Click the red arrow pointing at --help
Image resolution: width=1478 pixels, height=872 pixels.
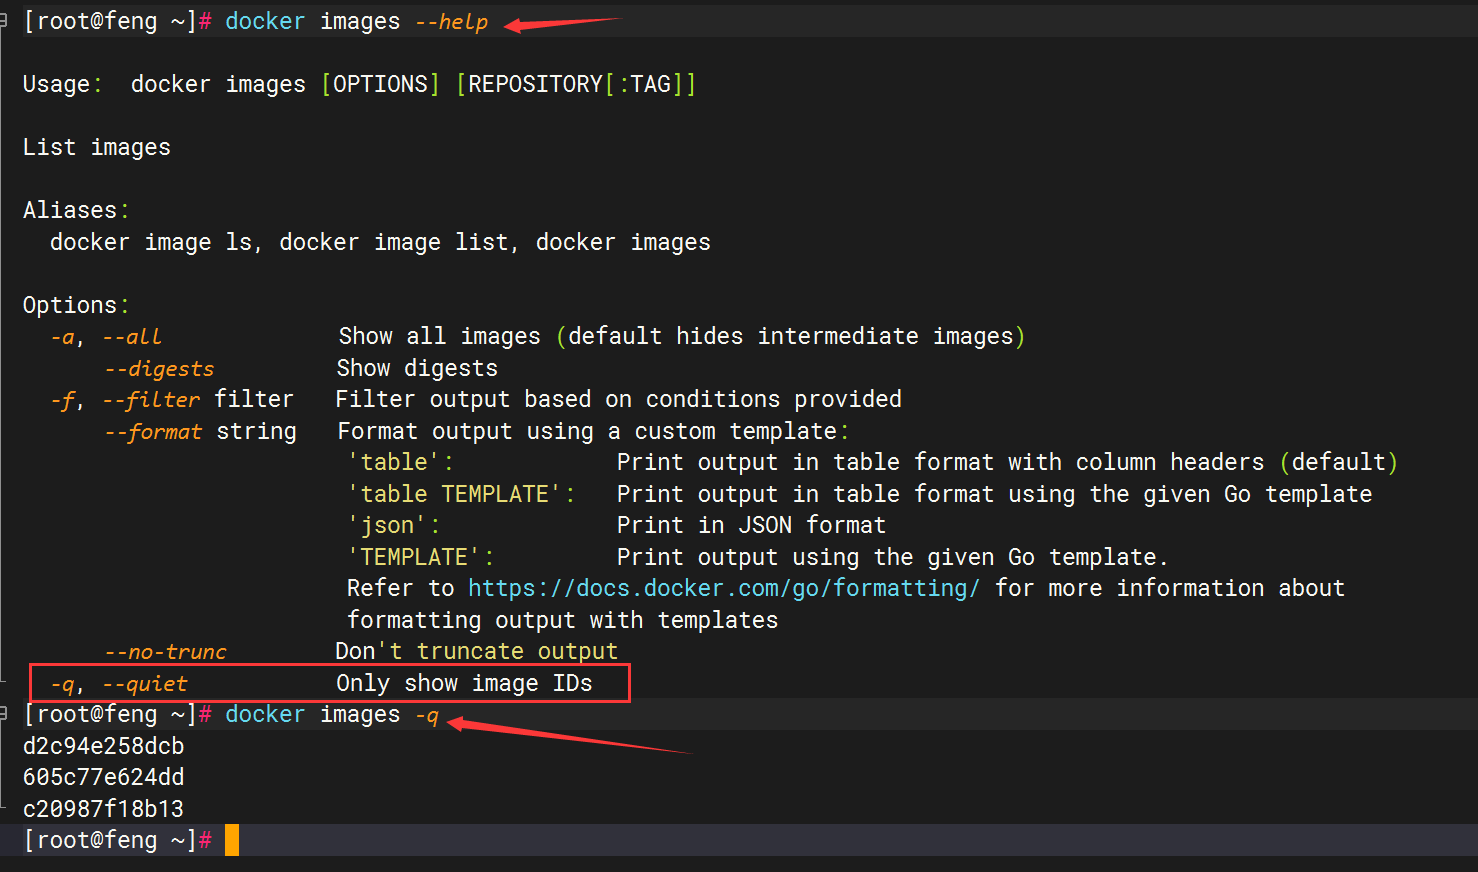tap(562, 23)
